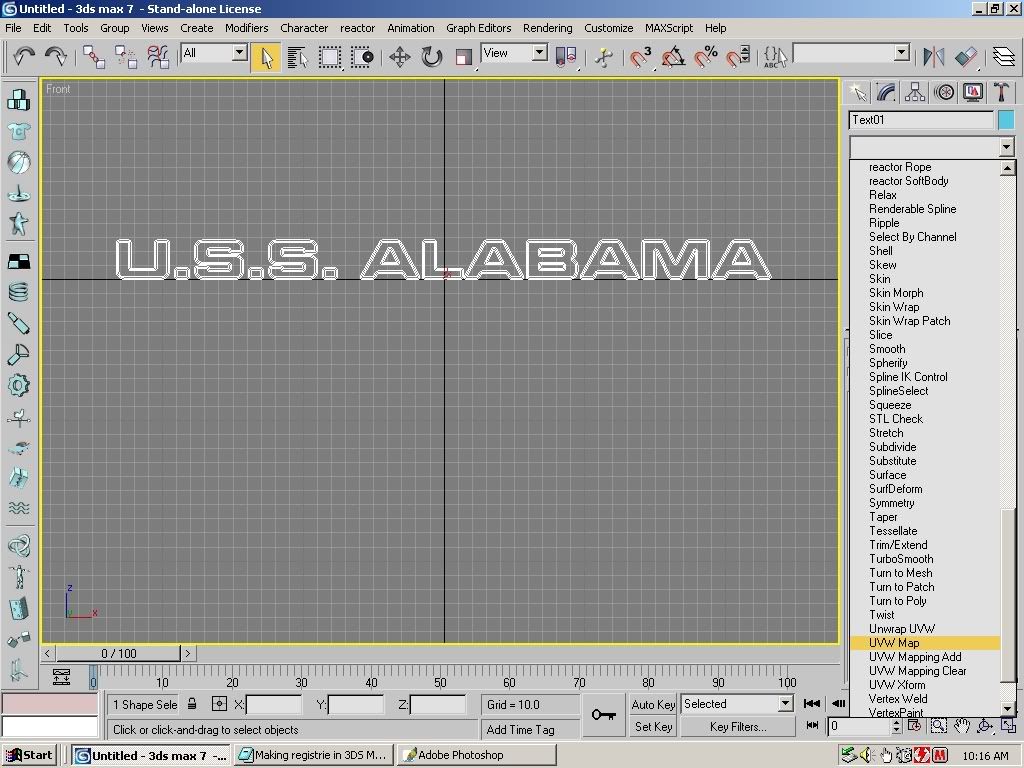Open the named selection sets dropdown
Image resolution: width=1024 pixels, height=768 pixels.
point(902,53)
